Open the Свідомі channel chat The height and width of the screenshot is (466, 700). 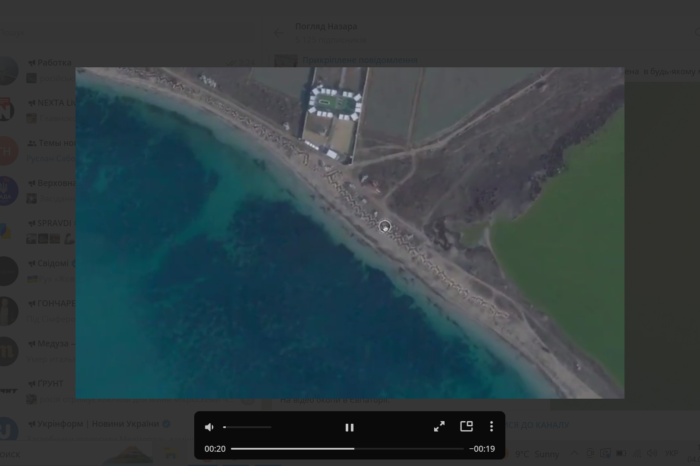click(x=38, y=271)
